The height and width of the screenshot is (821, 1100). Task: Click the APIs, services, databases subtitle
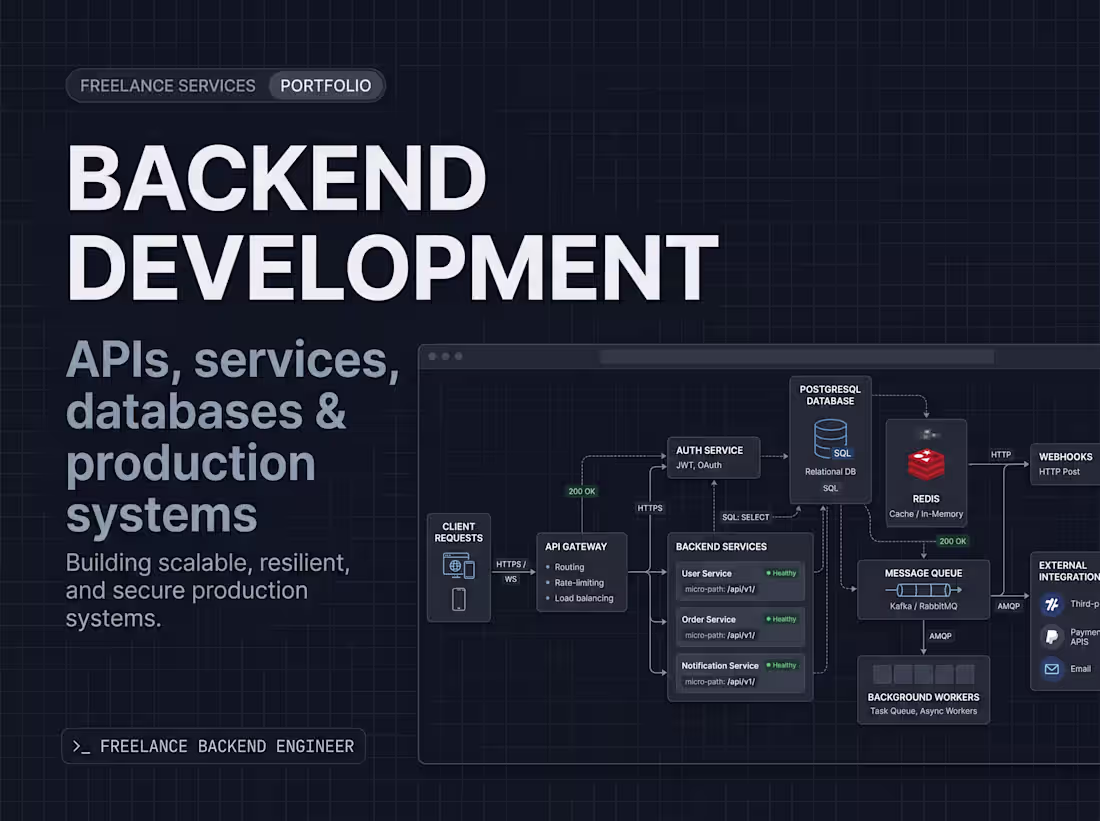click(232, 436)
